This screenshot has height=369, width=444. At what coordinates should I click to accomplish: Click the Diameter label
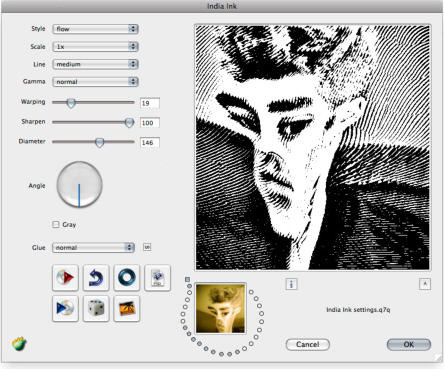[x=32, y=141]
